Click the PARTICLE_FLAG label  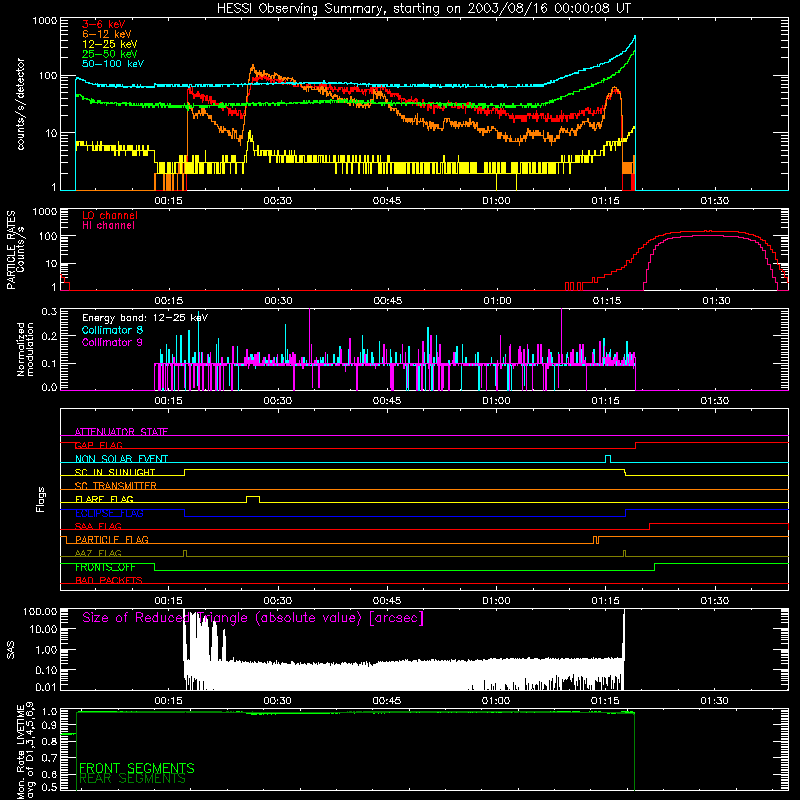[x=112, y=539]
